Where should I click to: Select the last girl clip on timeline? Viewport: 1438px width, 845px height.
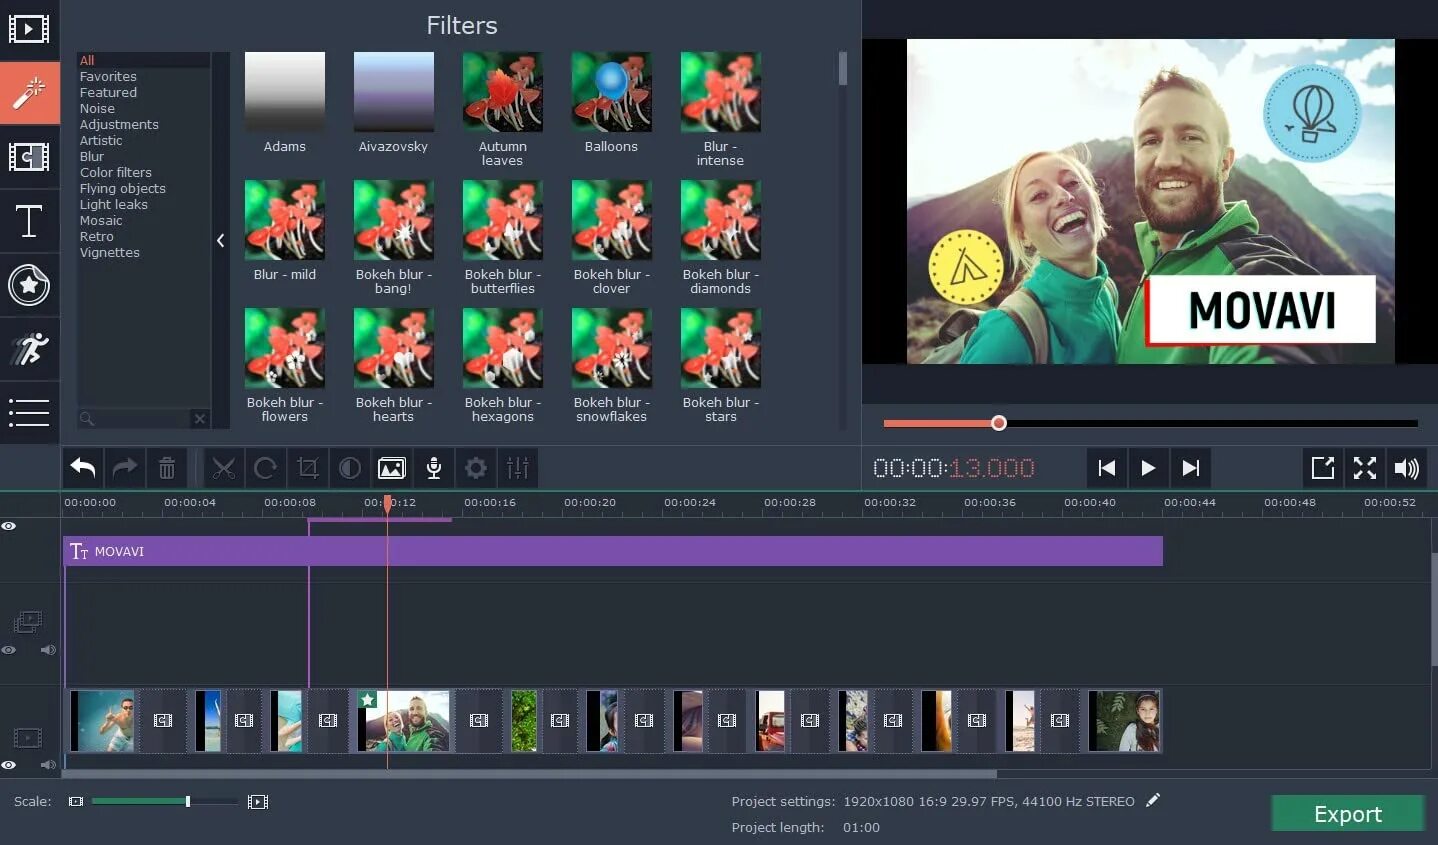tap(1125, 720)
